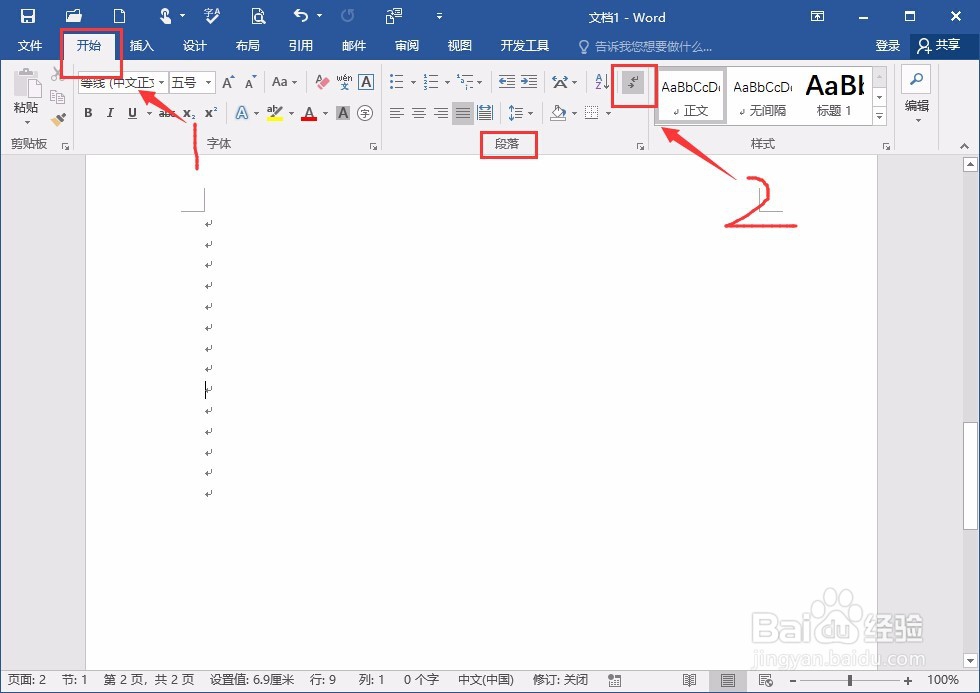The width and height of the screenshot is (980, 693).
Task: Apply 正文 (Normal) style
Action: [691, 96]
